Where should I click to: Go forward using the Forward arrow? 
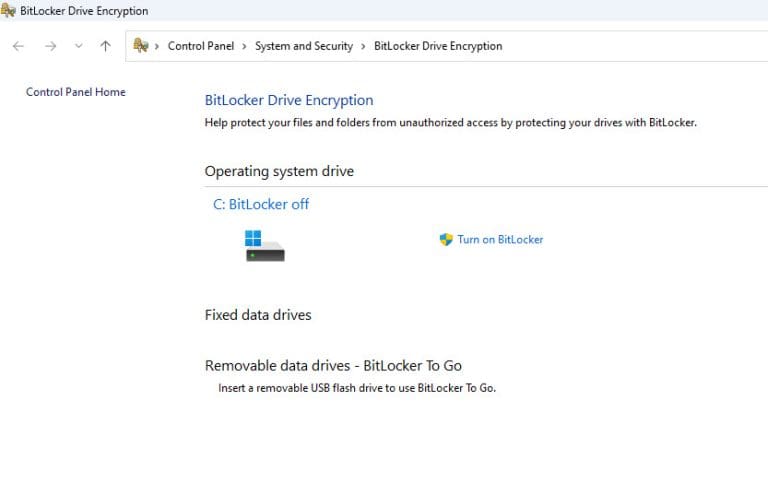point(50,46)
